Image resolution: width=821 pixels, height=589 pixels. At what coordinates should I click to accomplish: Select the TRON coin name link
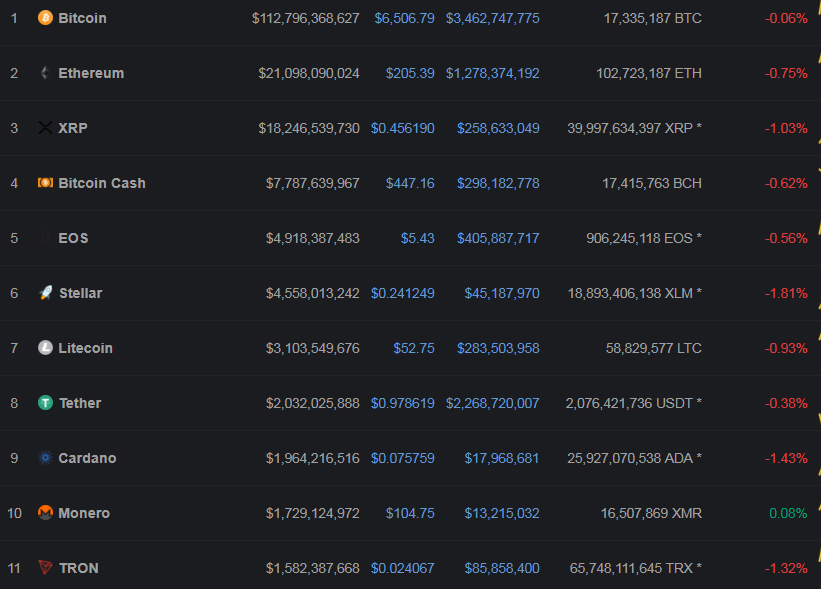pyautogui.click(x=78, y=568)
